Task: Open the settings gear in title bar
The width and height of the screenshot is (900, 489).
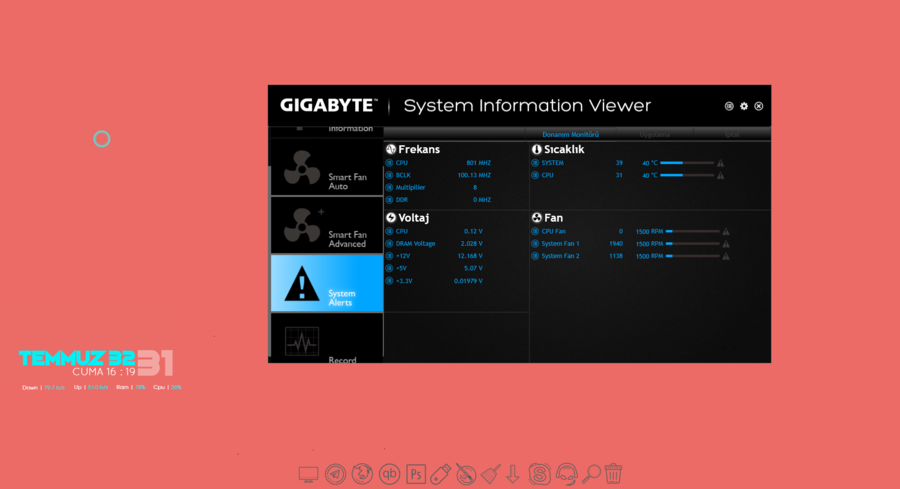Action: tap(744, 106)
